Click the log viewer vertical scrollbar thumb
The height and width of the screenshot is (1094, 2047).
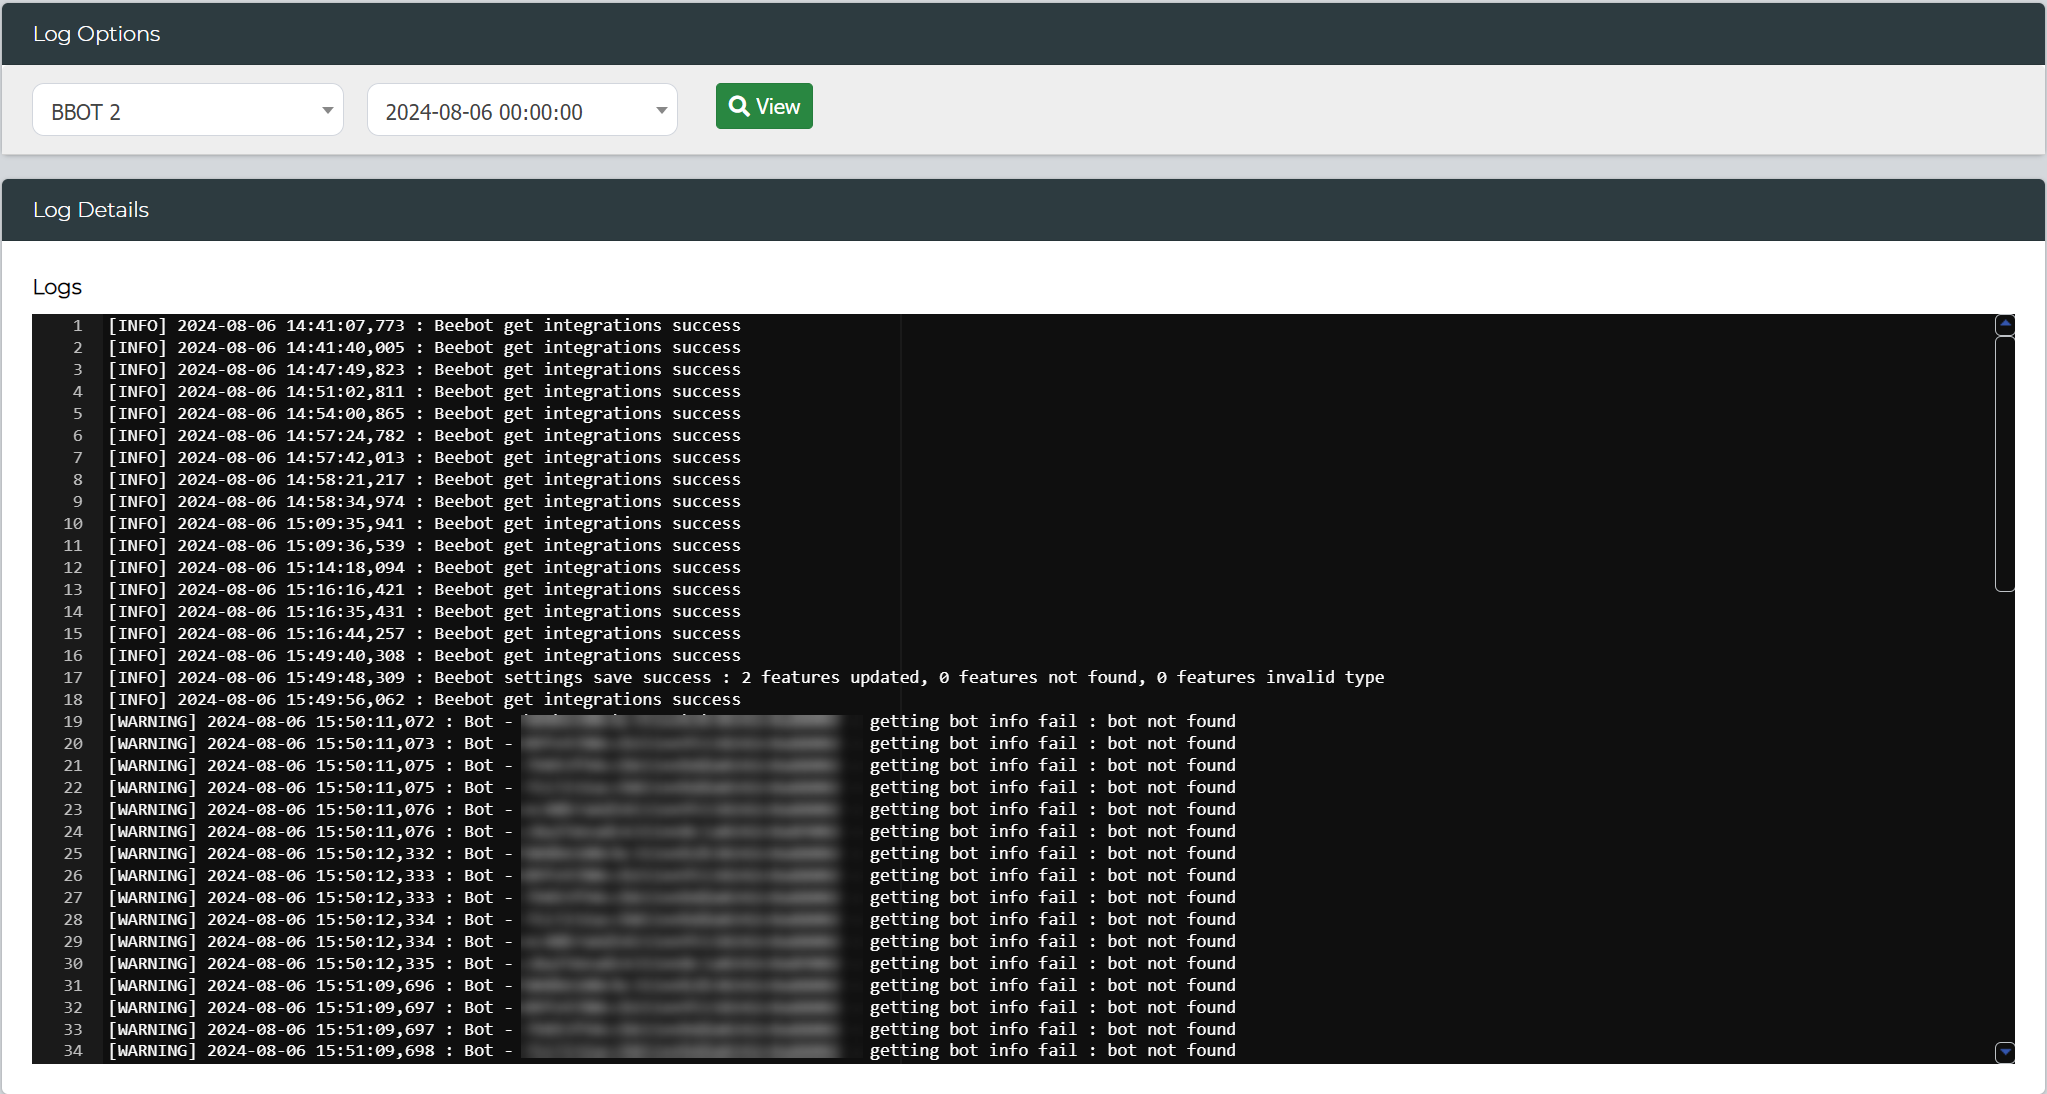(x=2005, y=464)
